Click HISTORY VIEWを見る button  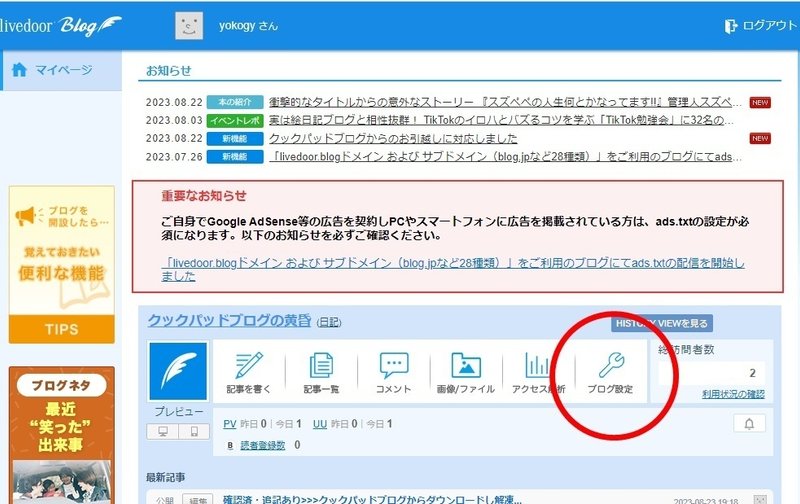coord(662,323)
